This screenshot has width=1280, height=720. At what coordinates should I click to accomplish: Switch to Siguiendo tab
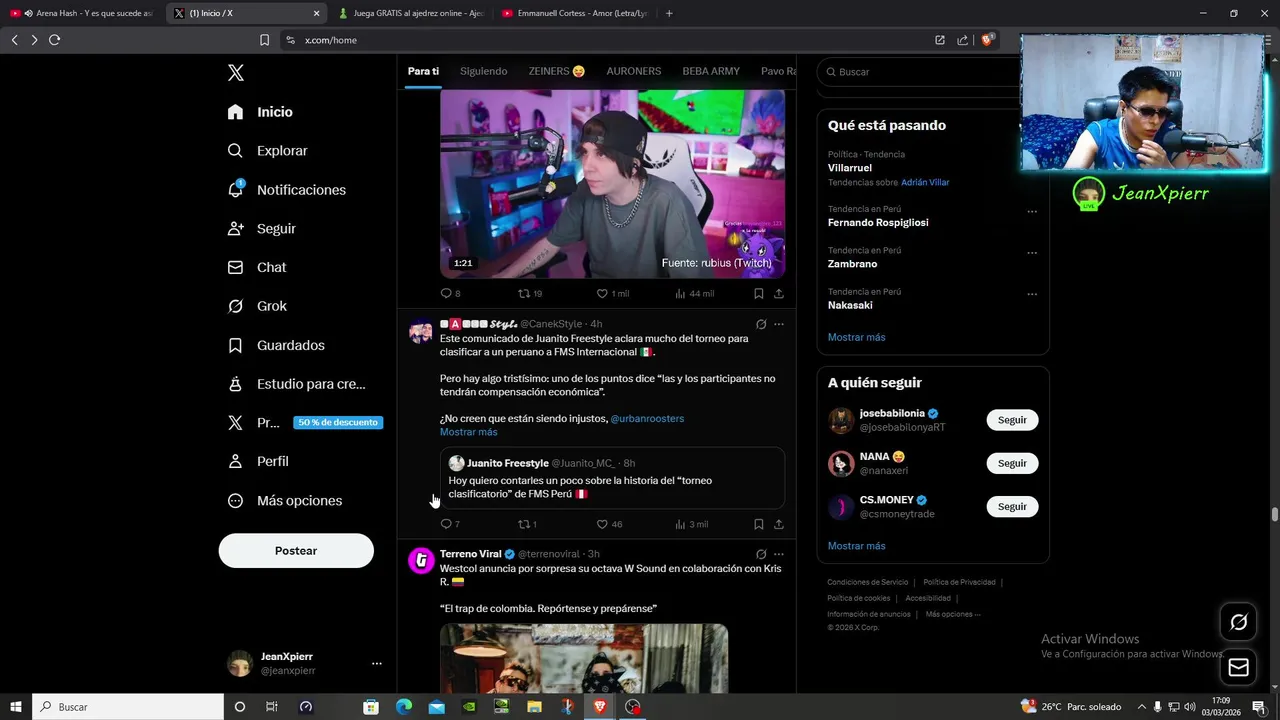(484, 71)
